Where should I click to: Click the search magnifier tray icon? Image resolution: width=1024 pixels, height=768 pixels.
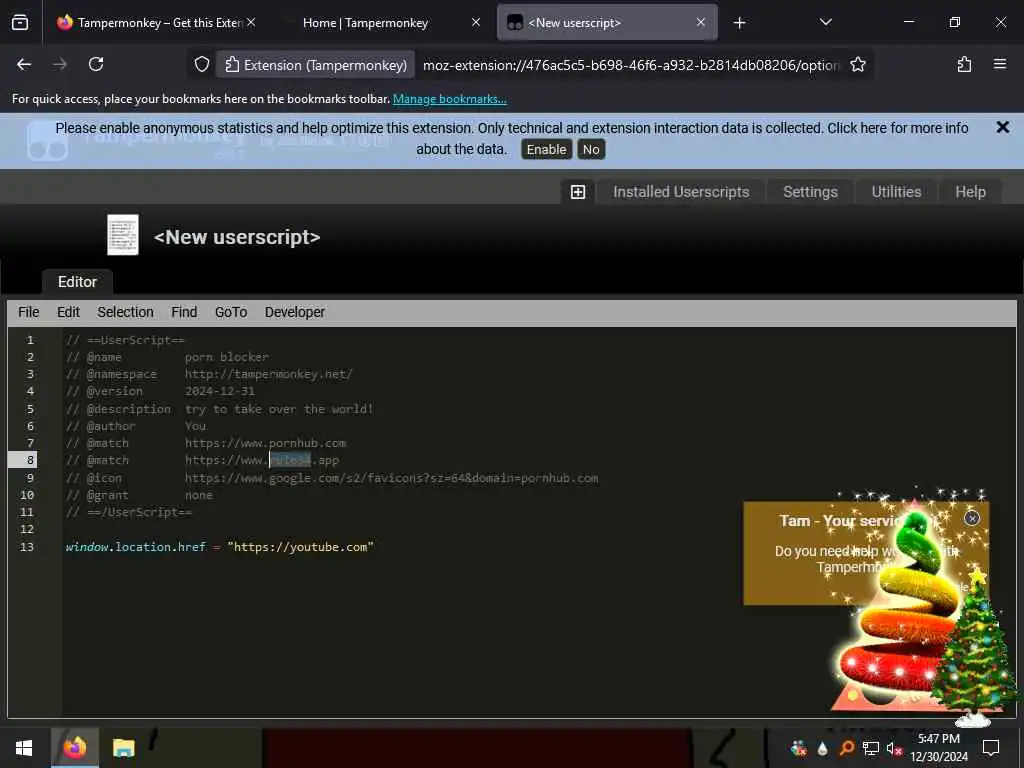click(x=846, y=748)
